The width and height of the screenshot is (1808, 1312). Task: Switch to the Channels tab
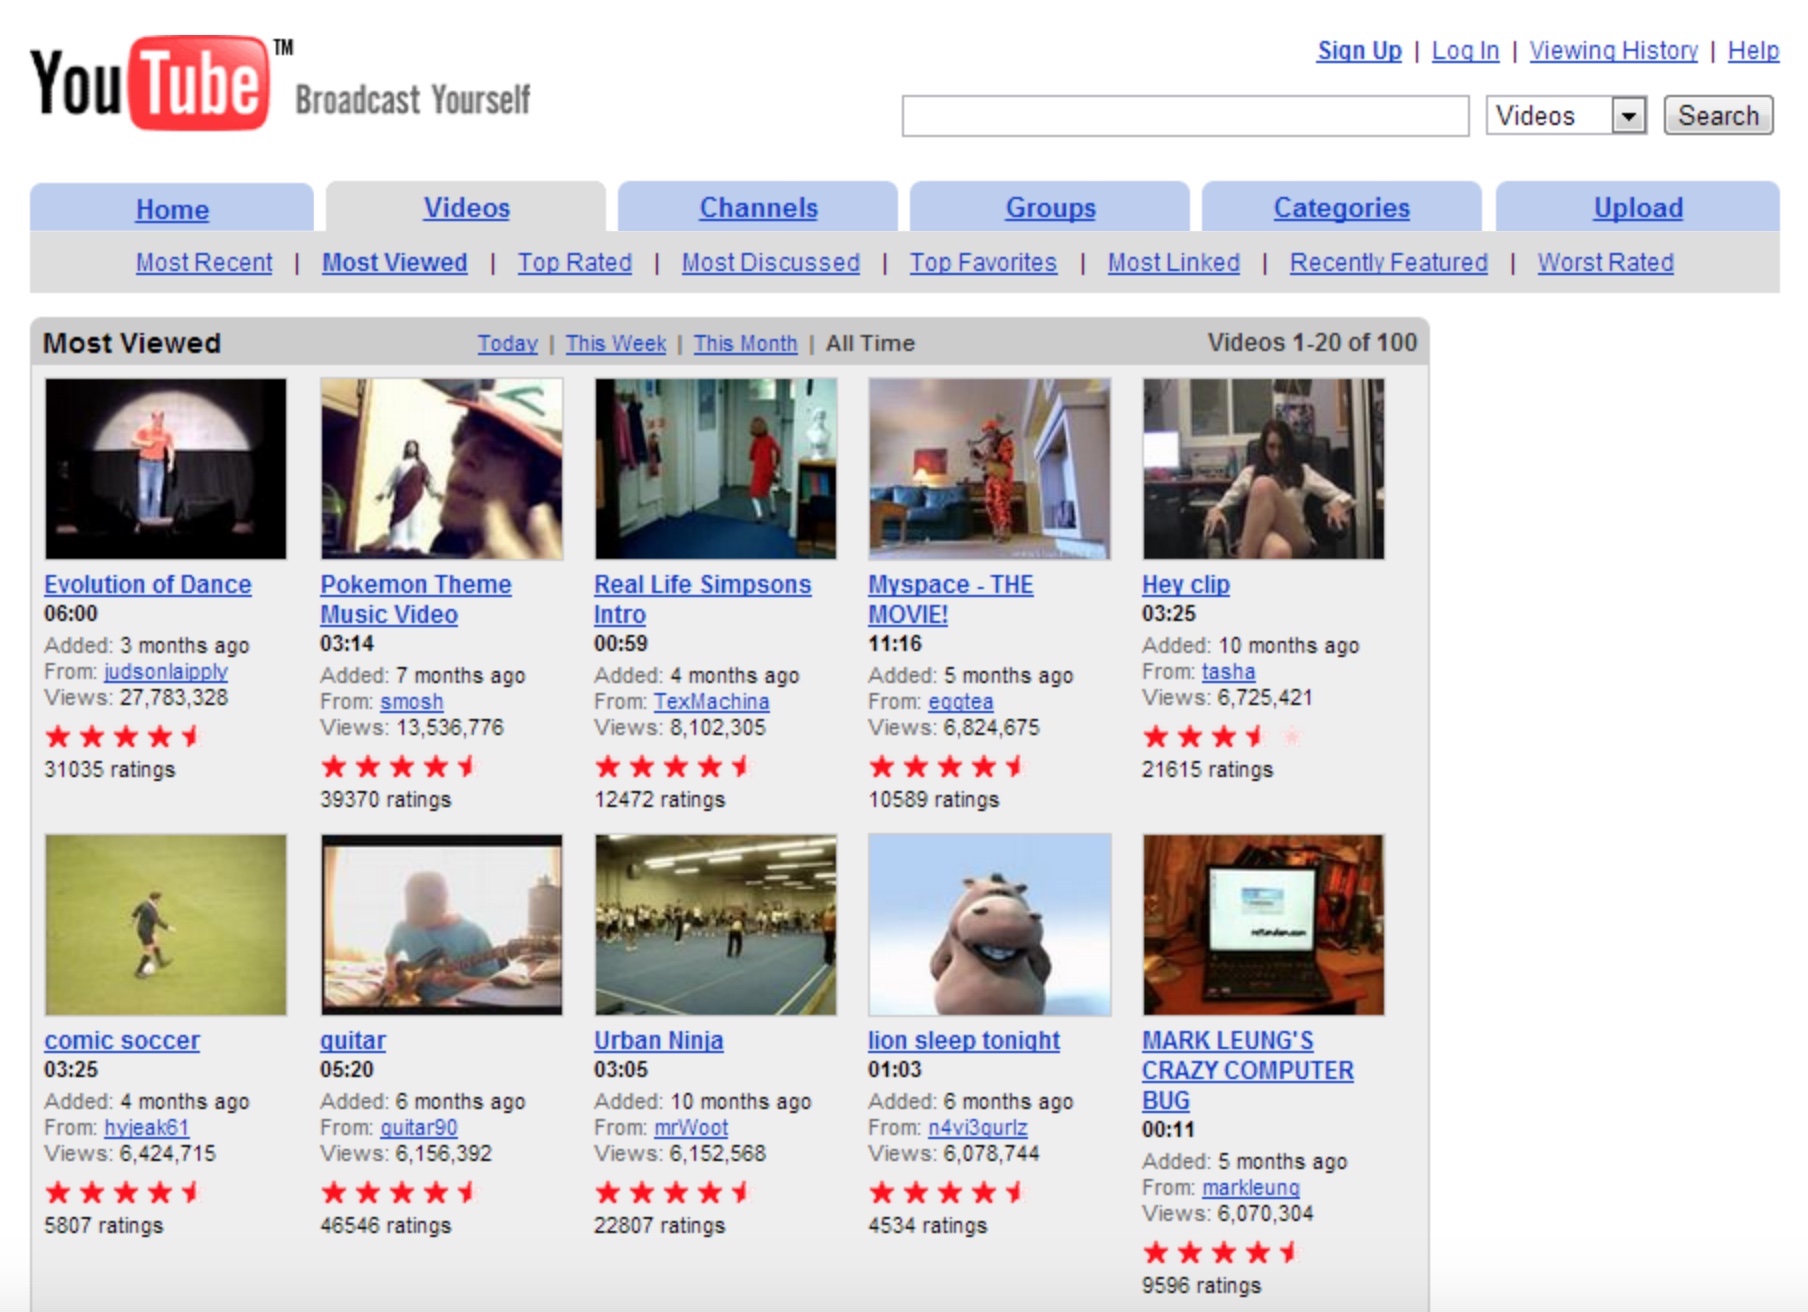coord(758,208)
